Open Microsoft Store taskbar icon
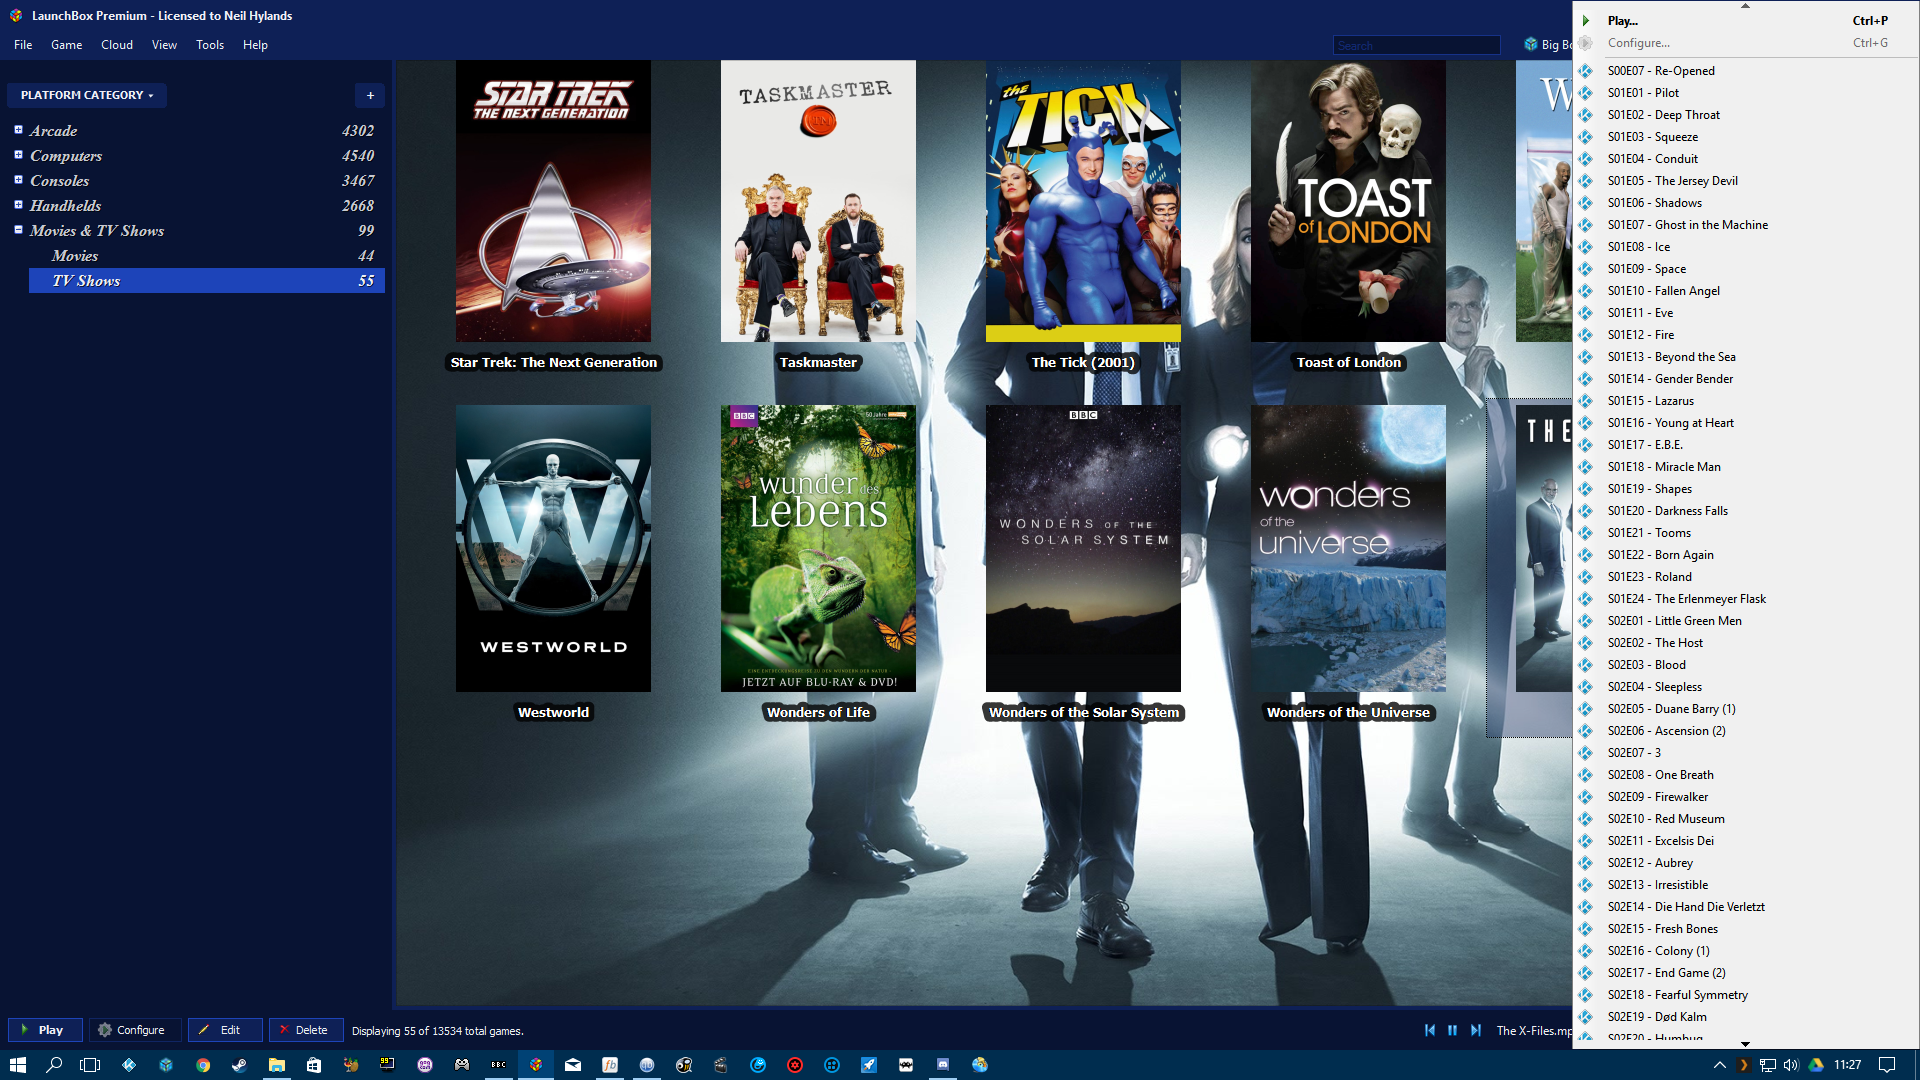Viewport: 1920px width, 1080px height. click(314, 1065)
